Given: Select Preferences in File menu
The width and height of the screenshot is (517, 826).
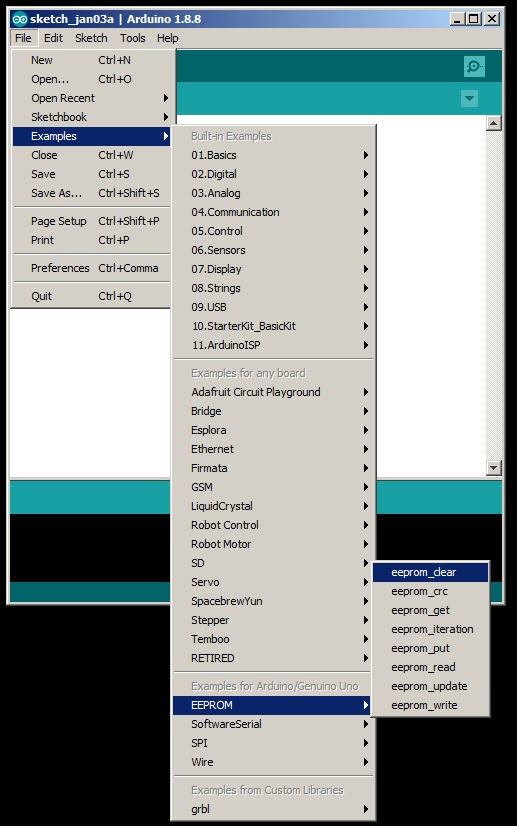Looking at the screenshot, I should 92,268.
